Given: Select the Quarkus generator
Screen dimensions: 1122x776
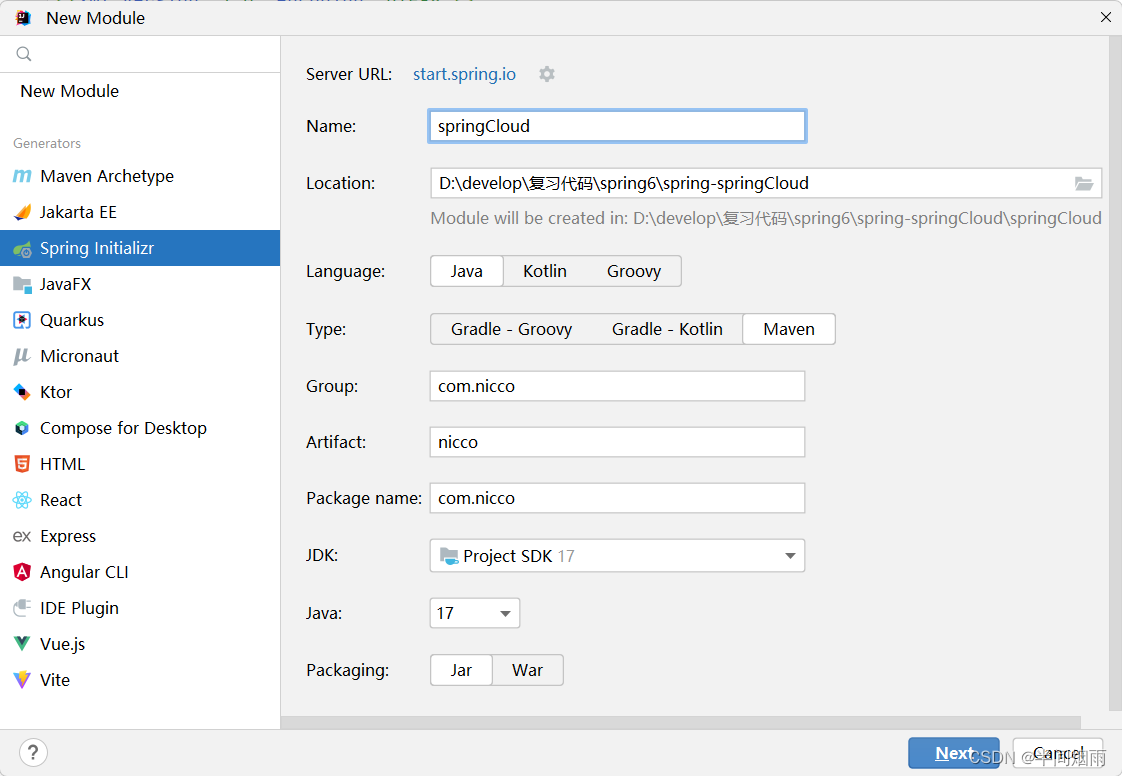Looking at the screenshot, I should [76, 319].
